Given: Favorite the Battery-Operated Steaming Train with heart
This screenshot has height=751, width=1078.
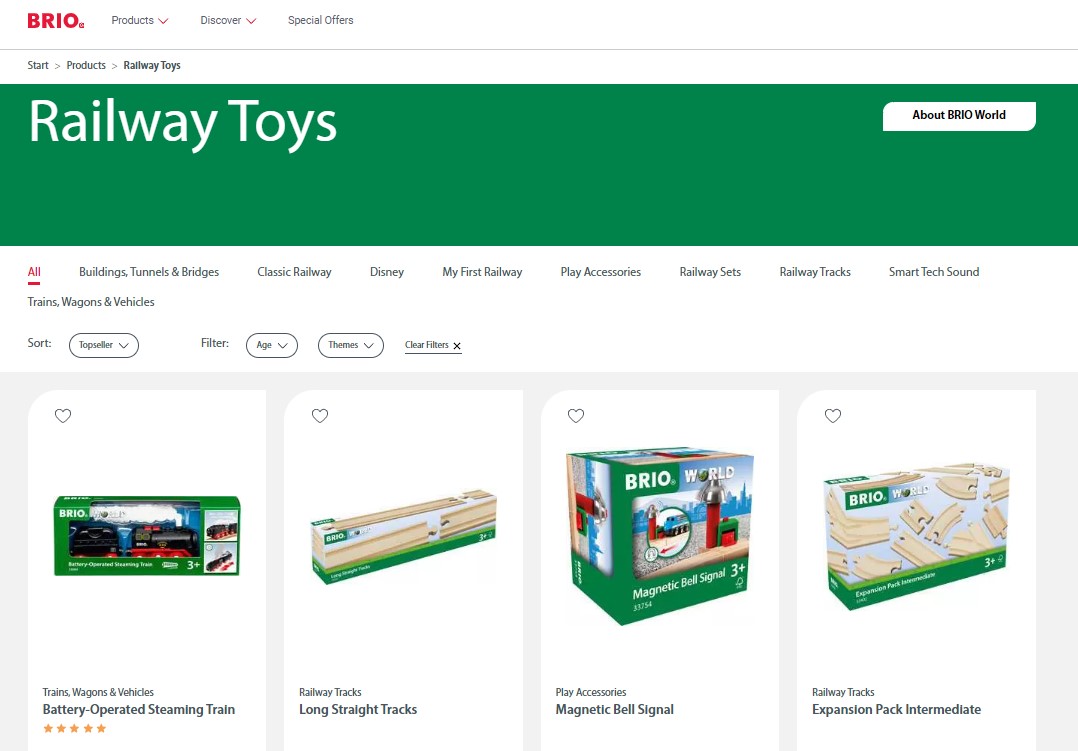Looking at the screenshot, I should (x=63, y=415).
